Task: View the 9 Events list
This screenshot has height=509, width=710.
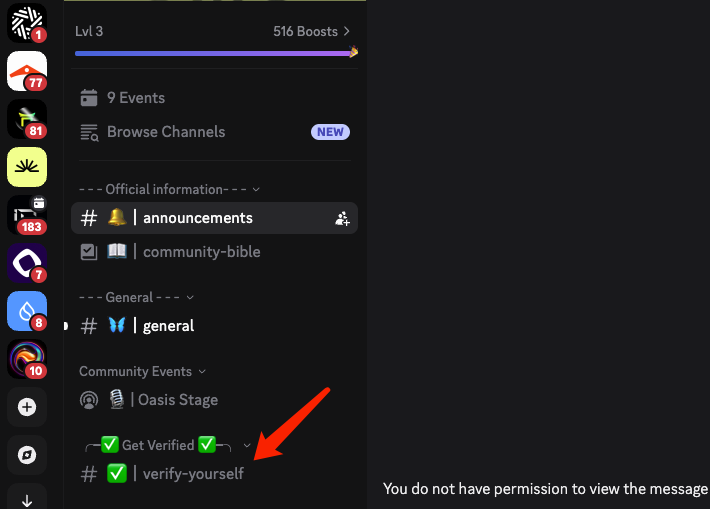Action: pos(136,98)
